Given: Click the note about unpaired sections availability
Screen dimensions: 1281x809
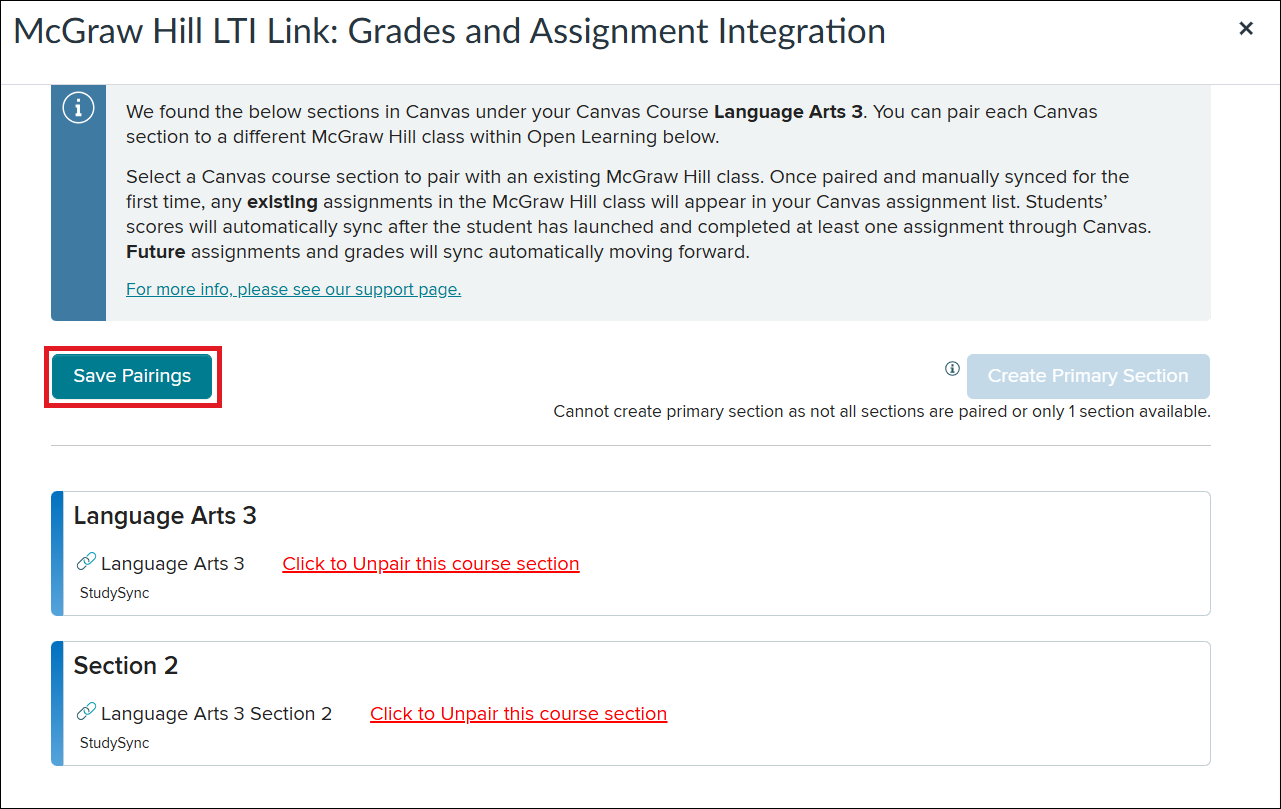Looking at the screenshot, I should click(881, 411).
